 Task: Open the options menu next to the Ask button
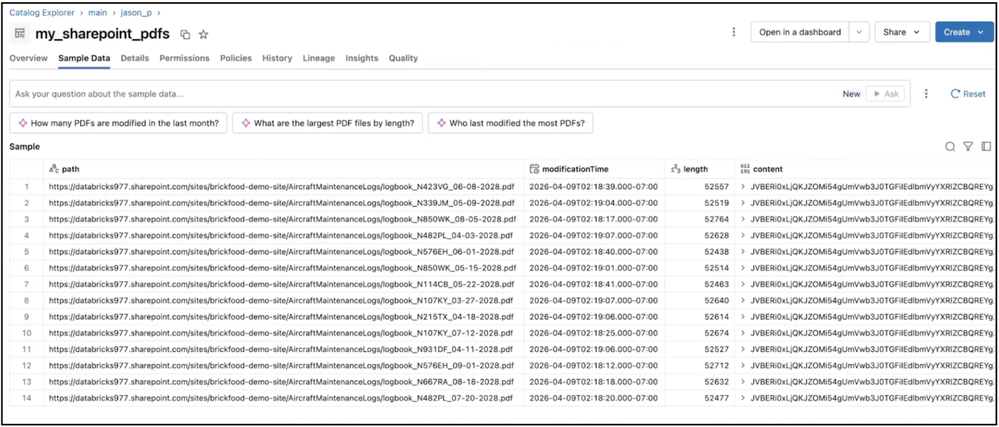tap(926, 93)
